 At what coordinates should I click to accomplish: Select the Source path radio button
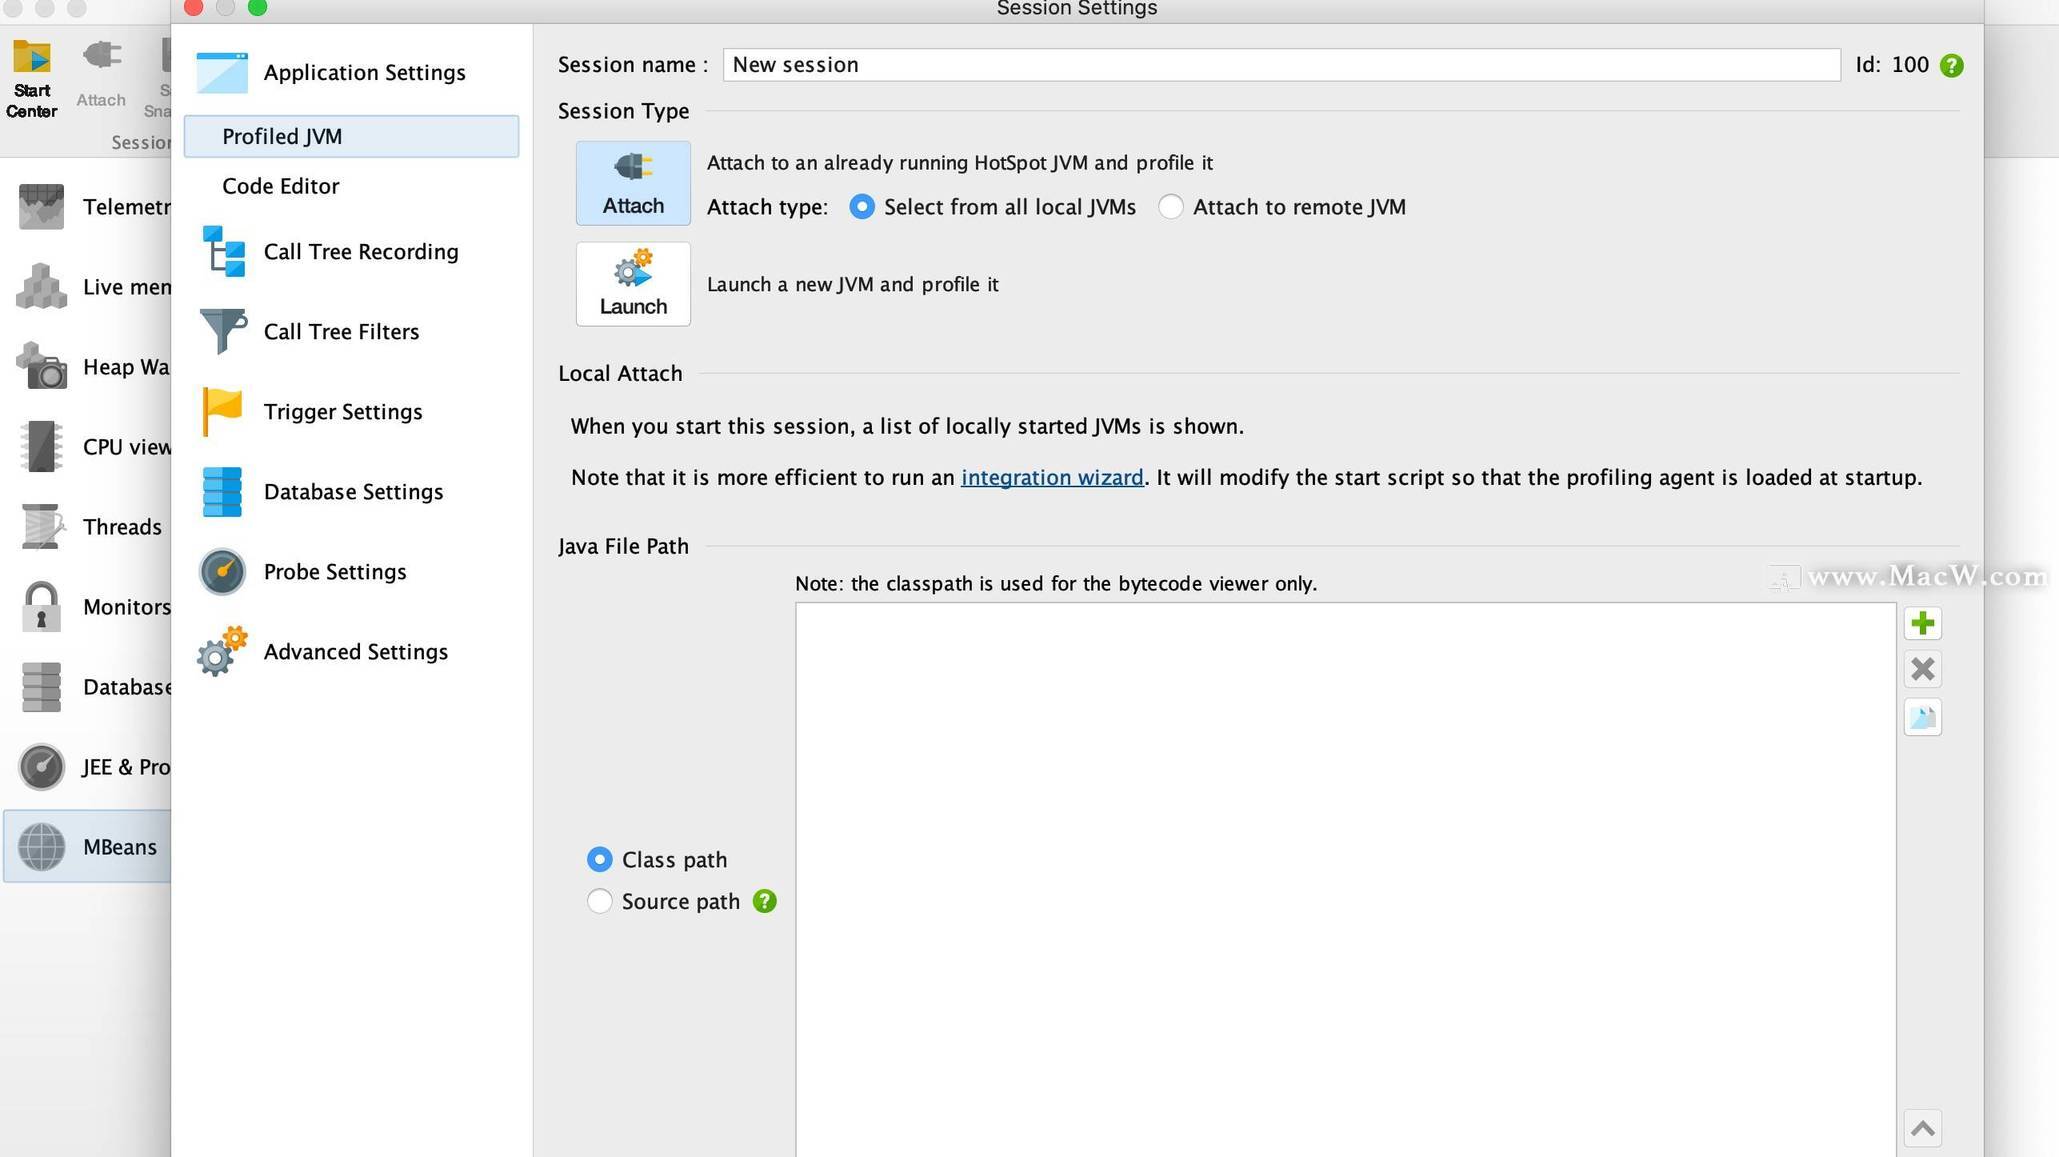coord(599,902)
